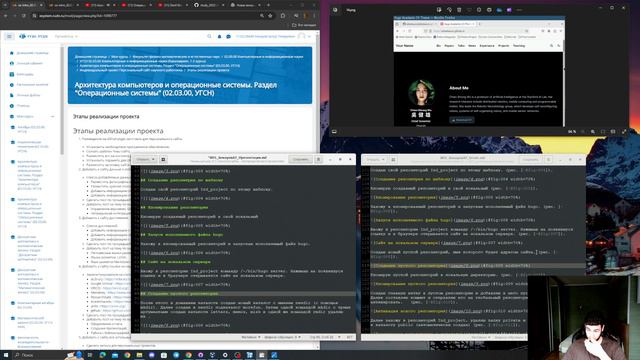This screenshot has width=640, height=360.
Task: Expand the arrow beside 'Открыть' in right gedit
Action: coord(384,159)
